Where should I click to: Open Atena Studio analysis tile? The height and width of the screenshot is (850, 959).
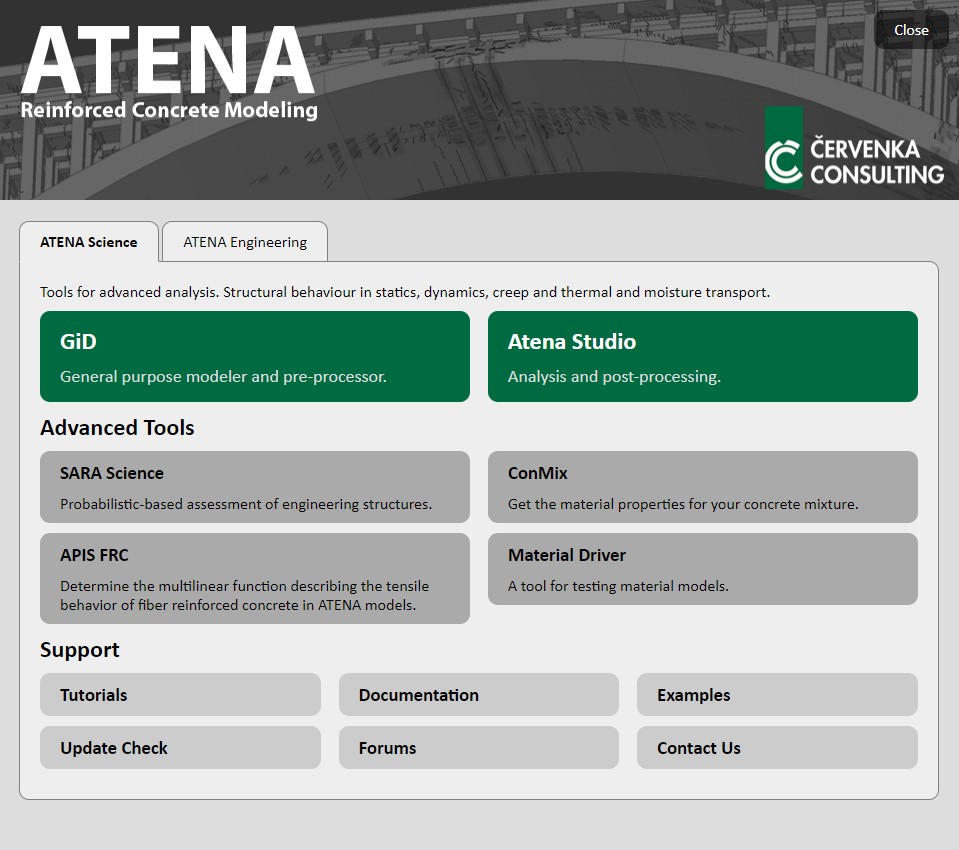coord(703,357)
